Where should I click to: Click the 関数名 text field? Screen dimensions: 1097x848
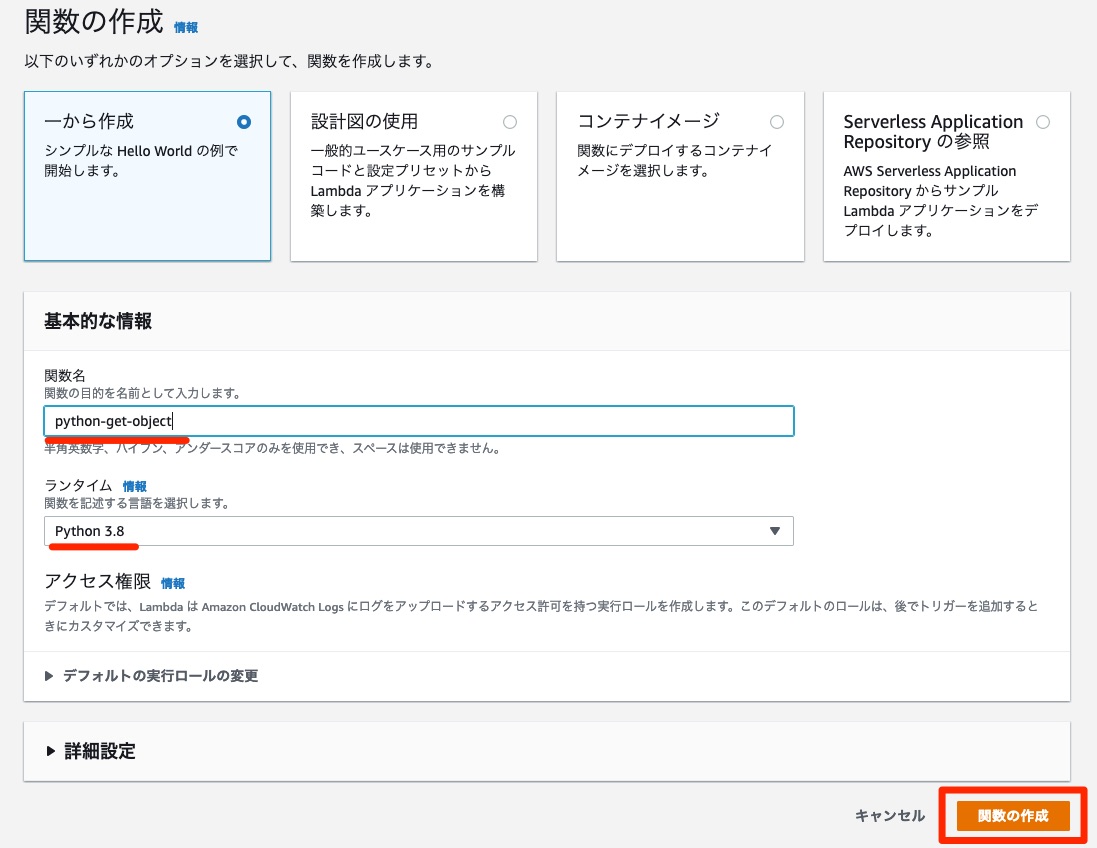(418, 421)
